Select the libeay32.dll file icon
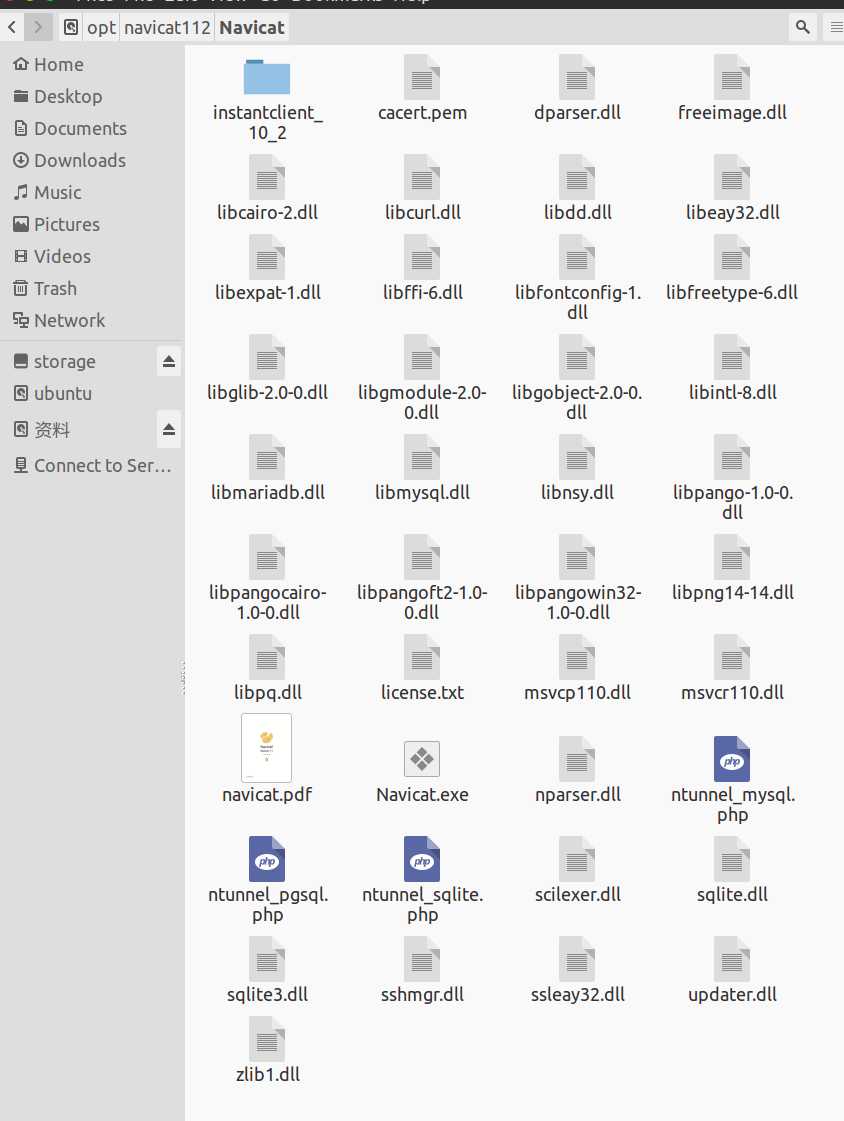The width and height of the screenshot is (844, 1121). 732,177
